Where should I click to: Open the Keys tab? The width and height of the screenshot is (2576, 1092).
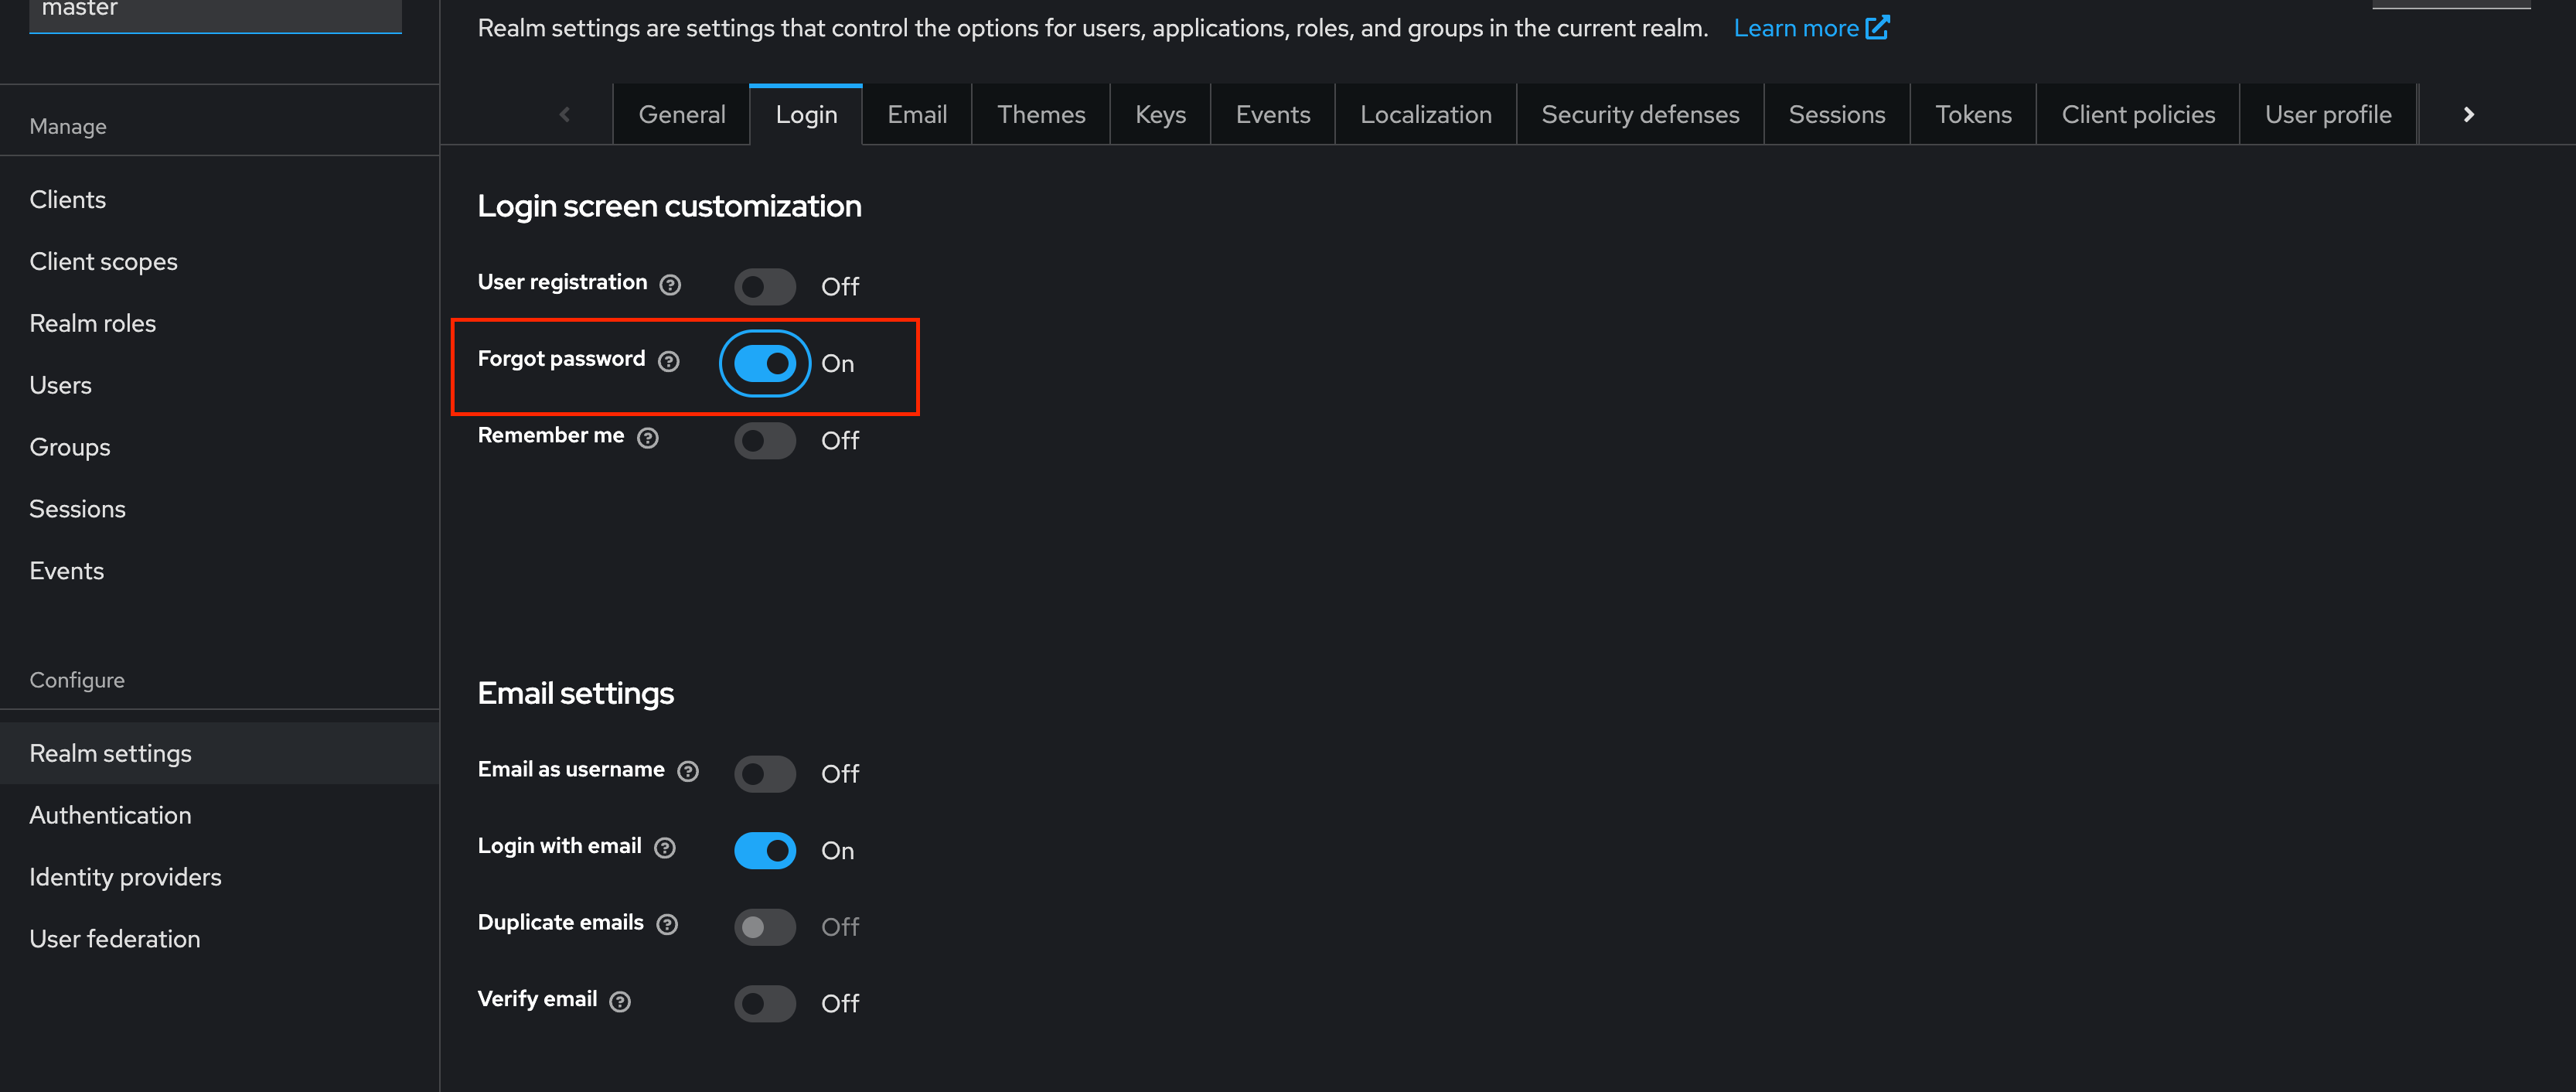click(x=1160, y=114)
